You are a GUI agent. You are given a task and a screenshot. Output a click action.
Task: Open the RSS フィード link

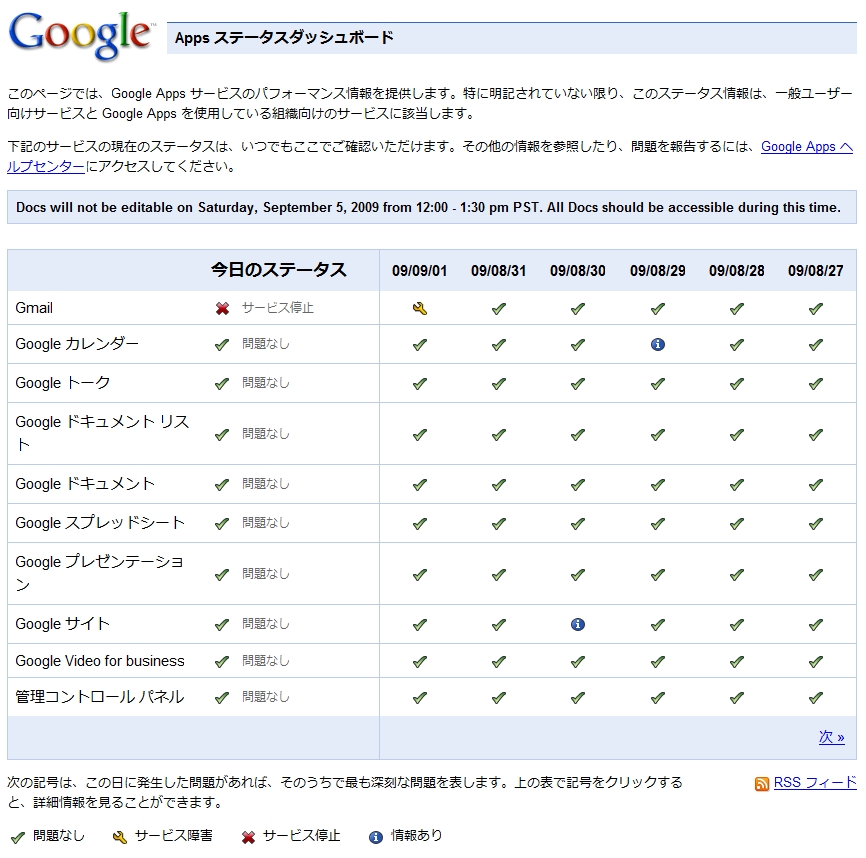(815, 782)
